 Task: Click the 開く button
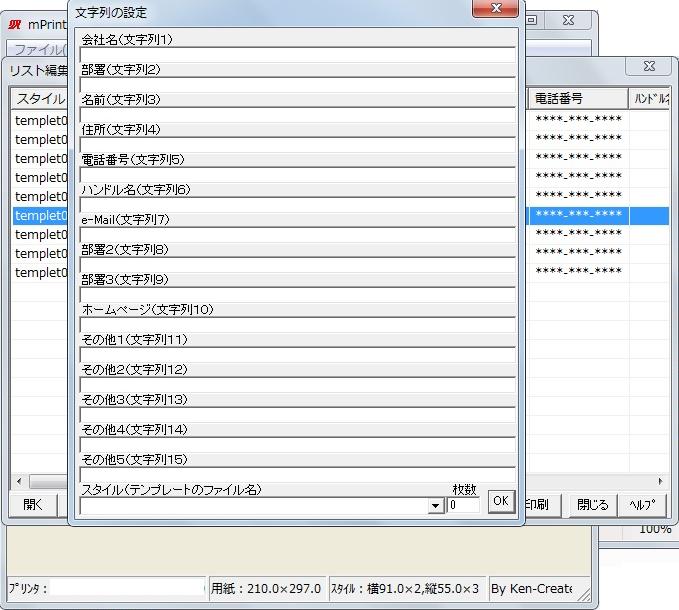click(x=33, y=504)
